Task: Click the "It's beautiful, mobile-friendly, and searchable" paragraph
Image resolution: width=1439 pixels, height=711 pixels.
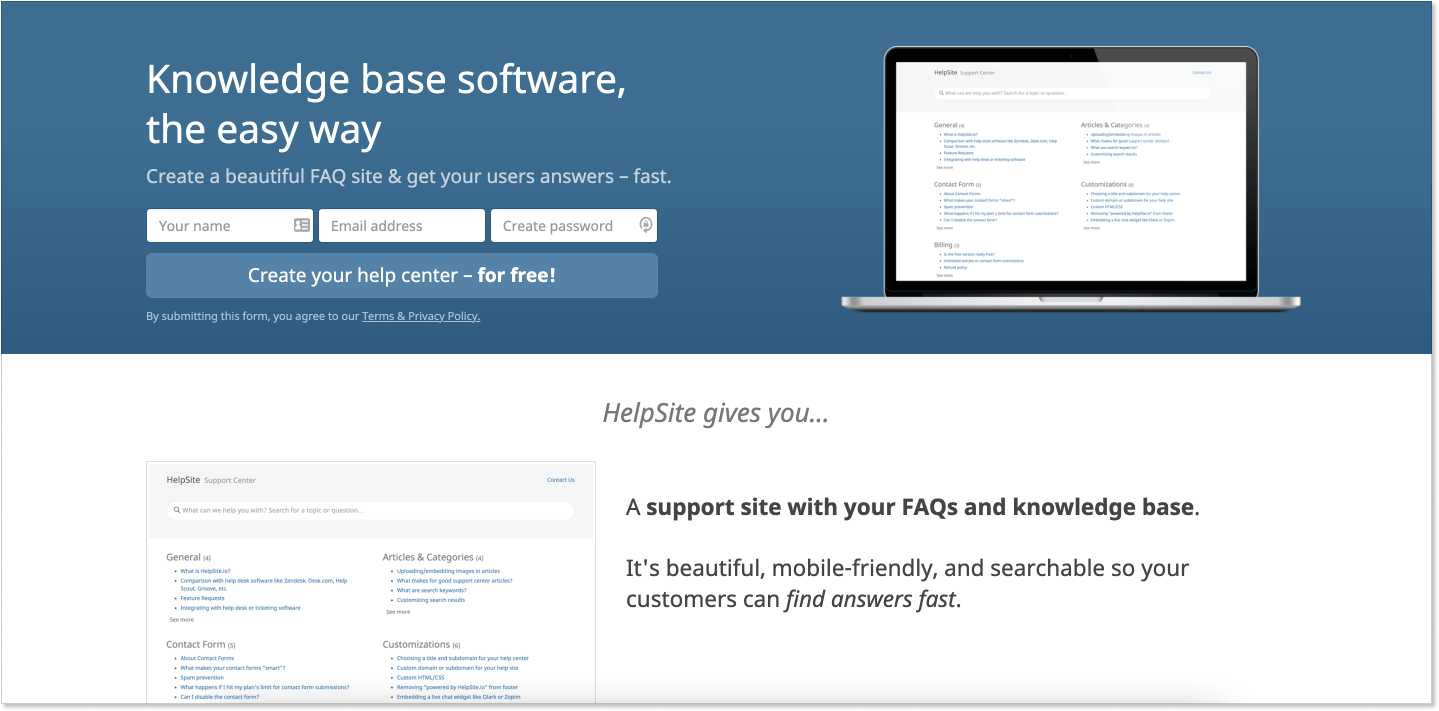Action: click(x=908, y=583)
